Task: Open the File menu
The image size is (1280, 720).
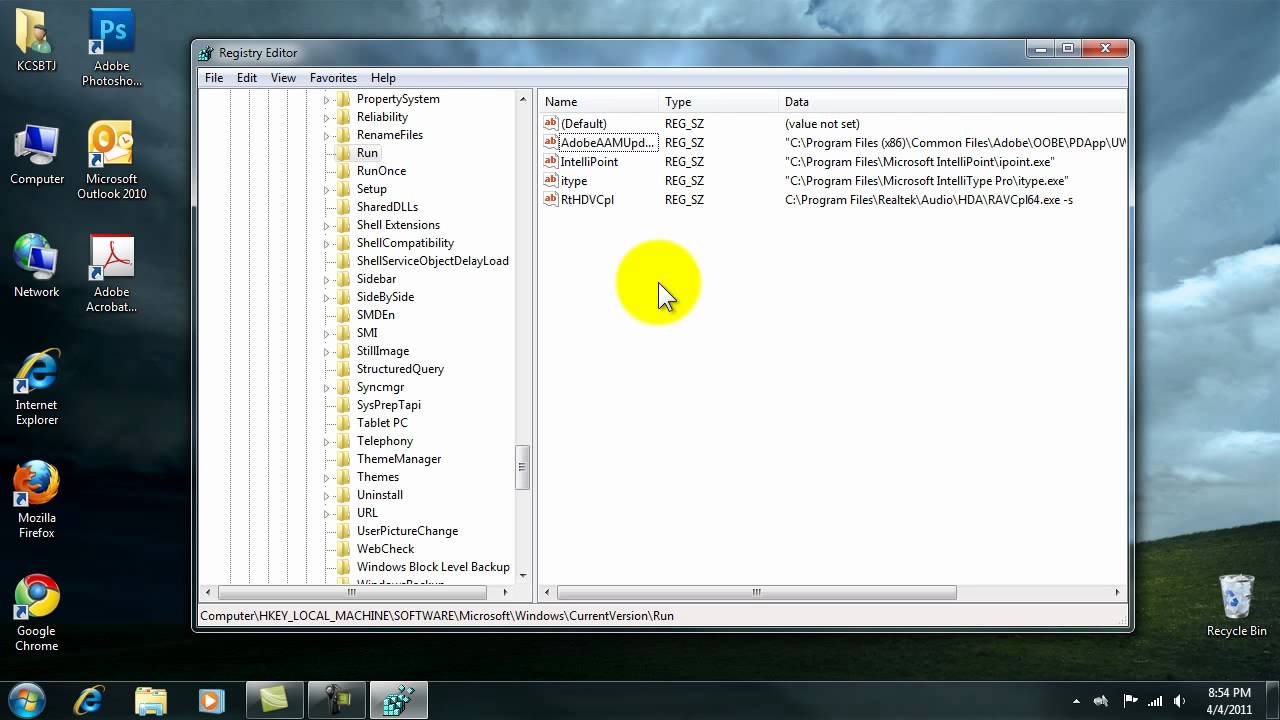Action: click(x=214, y=78)
